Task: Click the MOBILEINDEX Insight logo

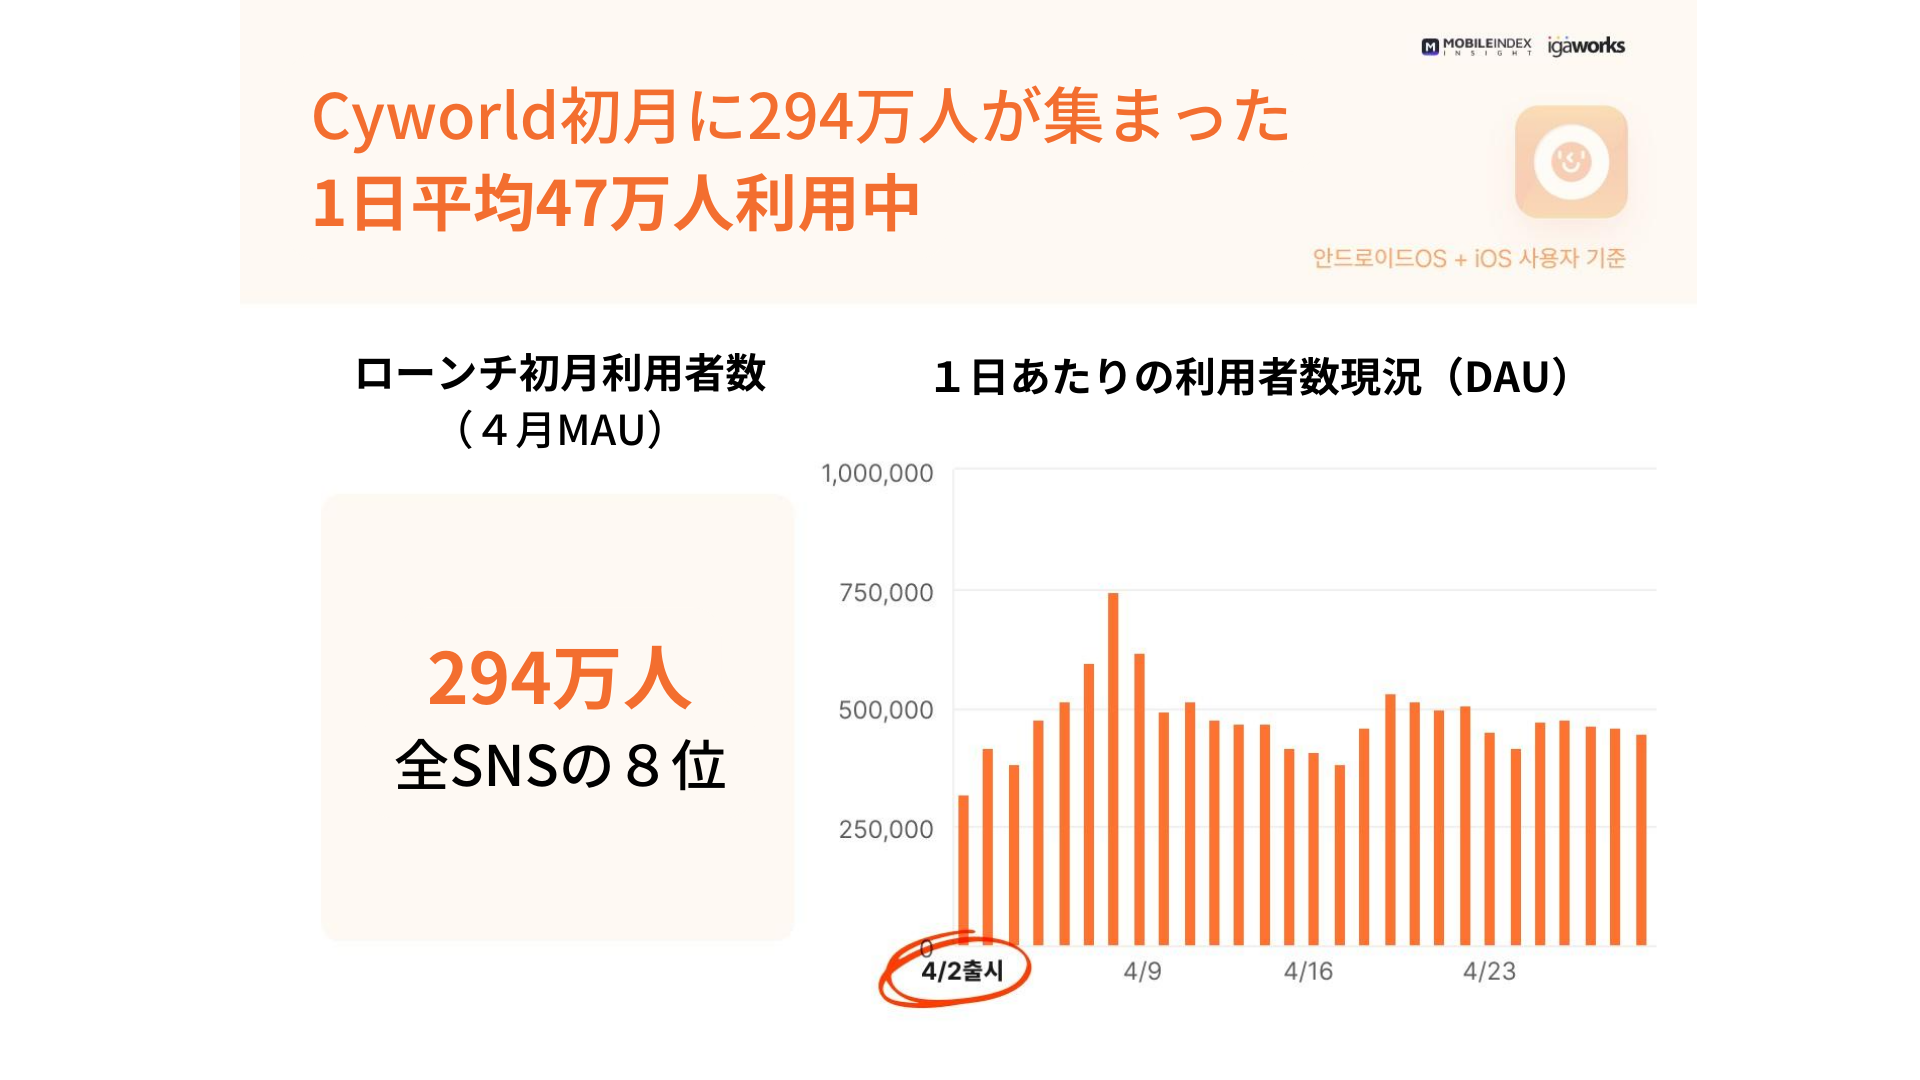Action: tap(1476, 46)
